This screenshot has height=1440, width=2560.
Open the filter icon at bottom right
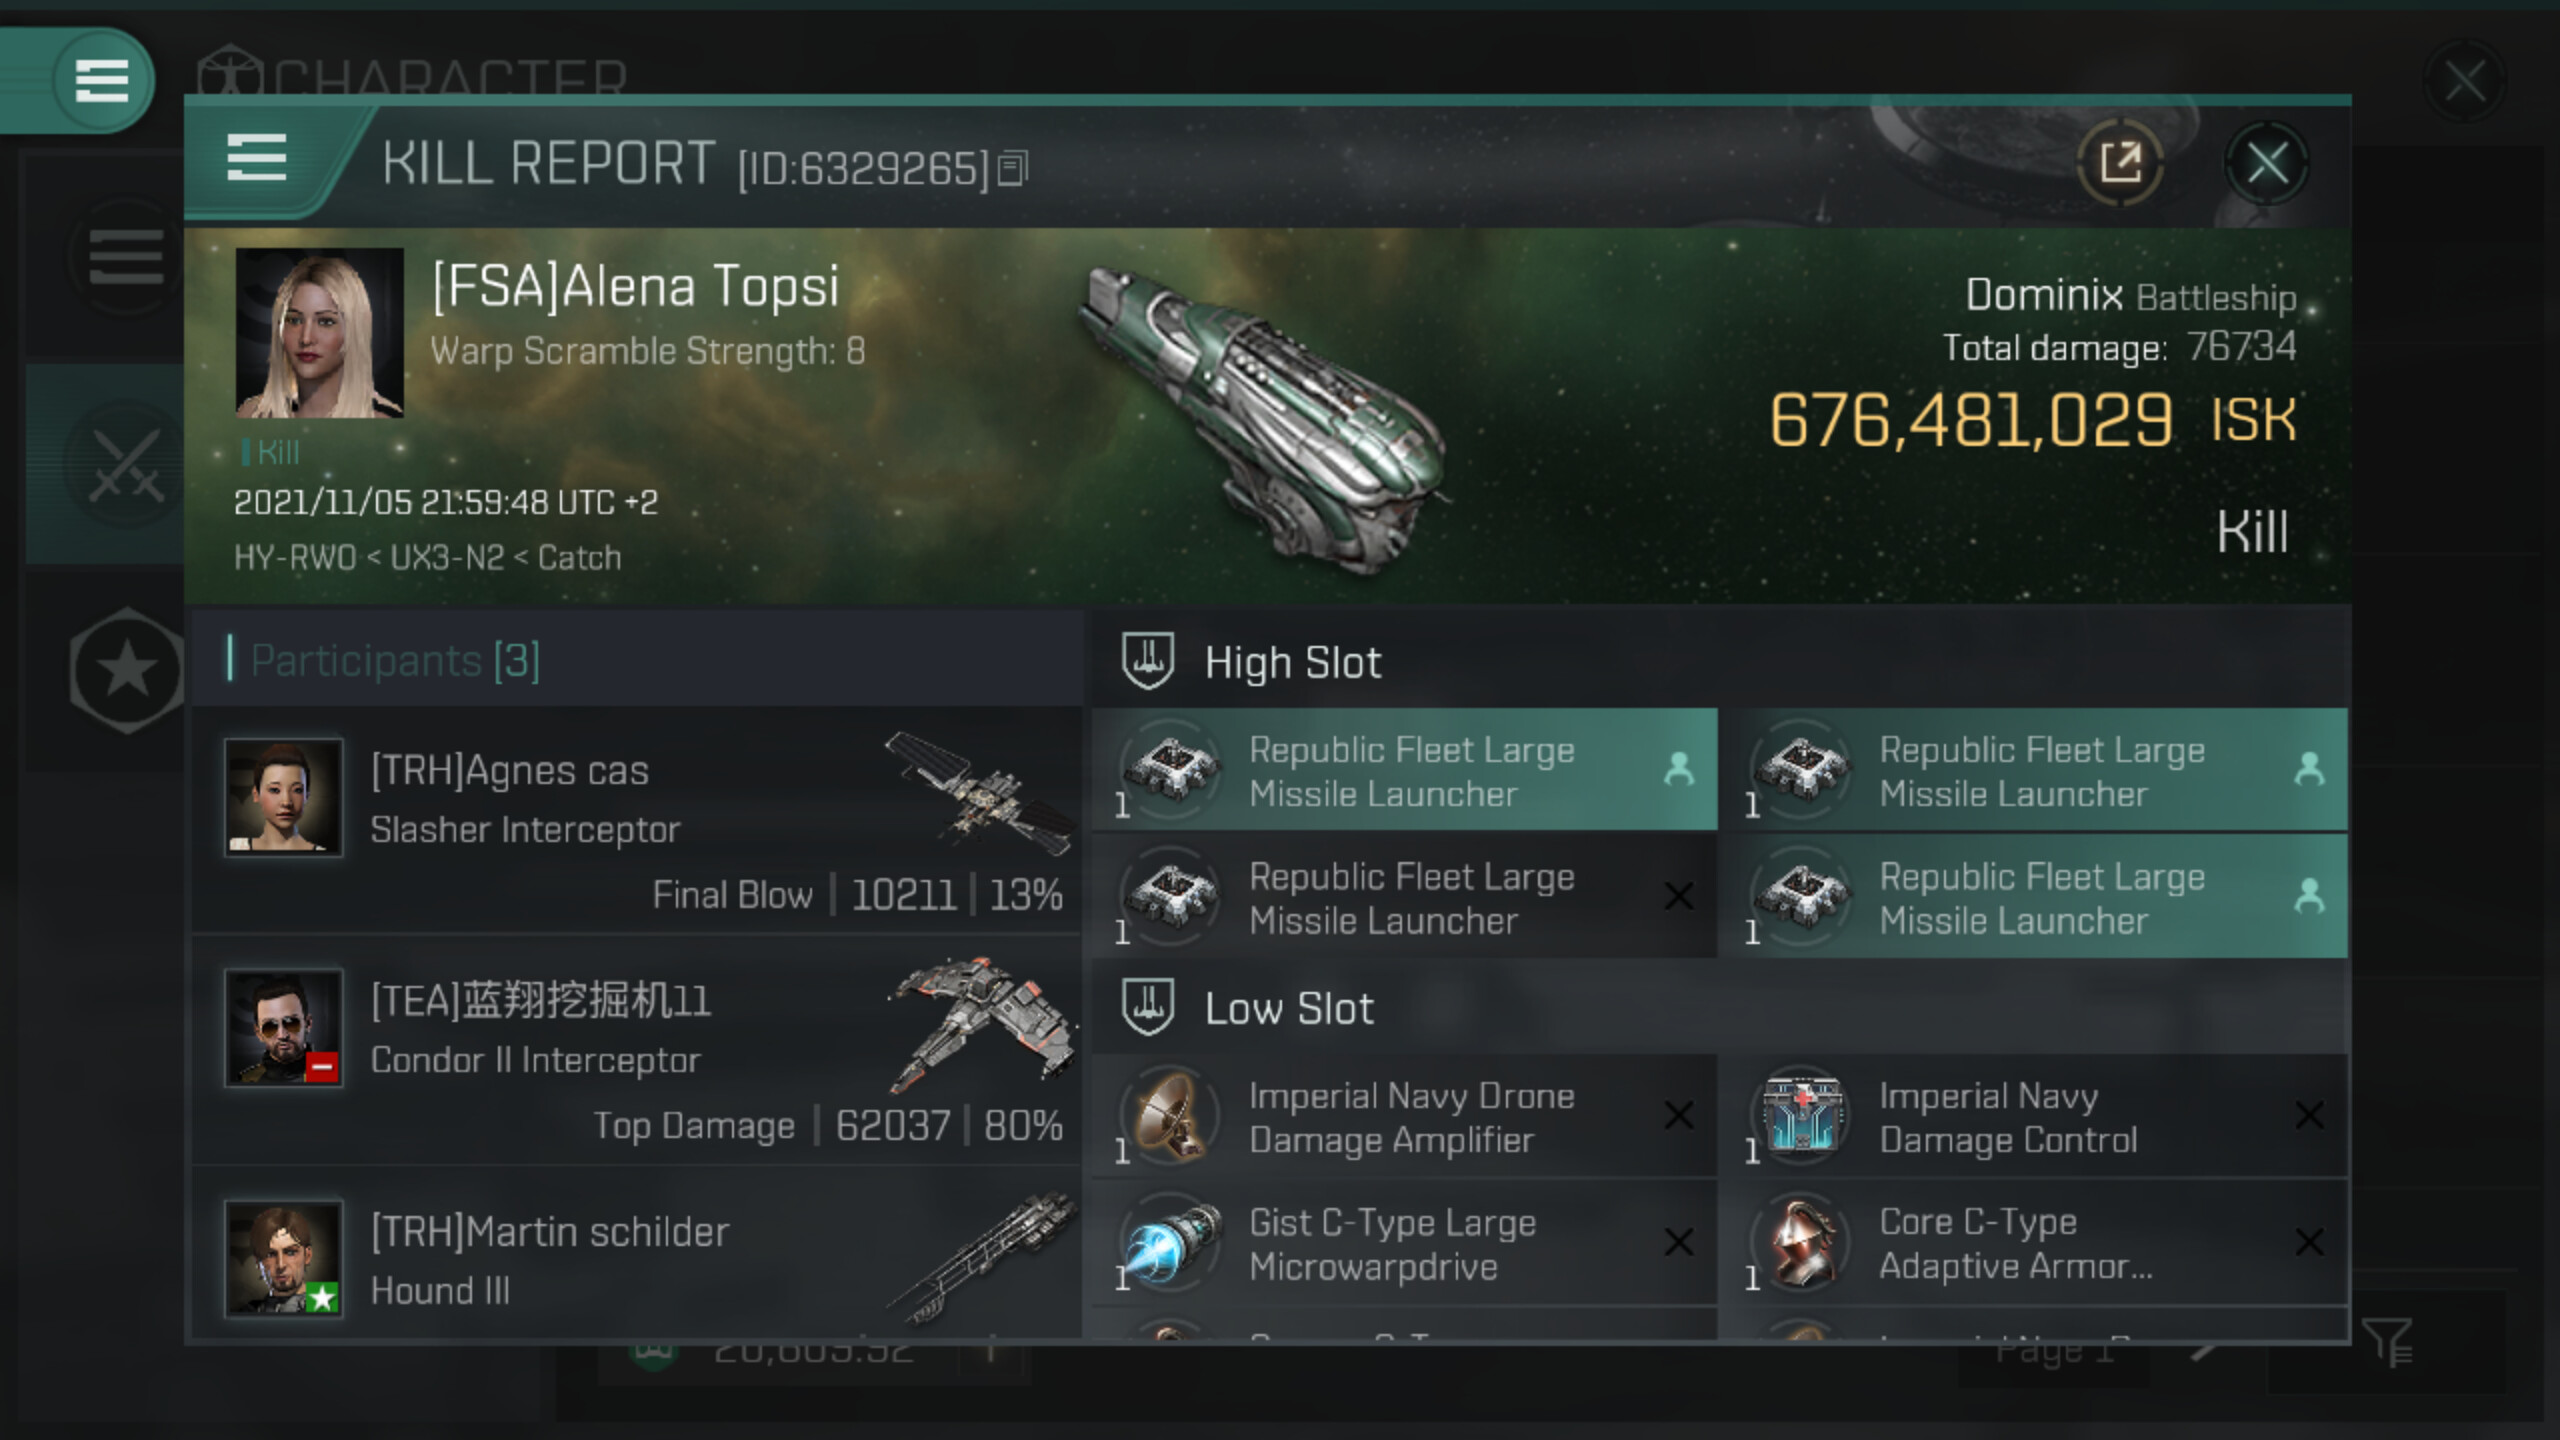2386,1343
